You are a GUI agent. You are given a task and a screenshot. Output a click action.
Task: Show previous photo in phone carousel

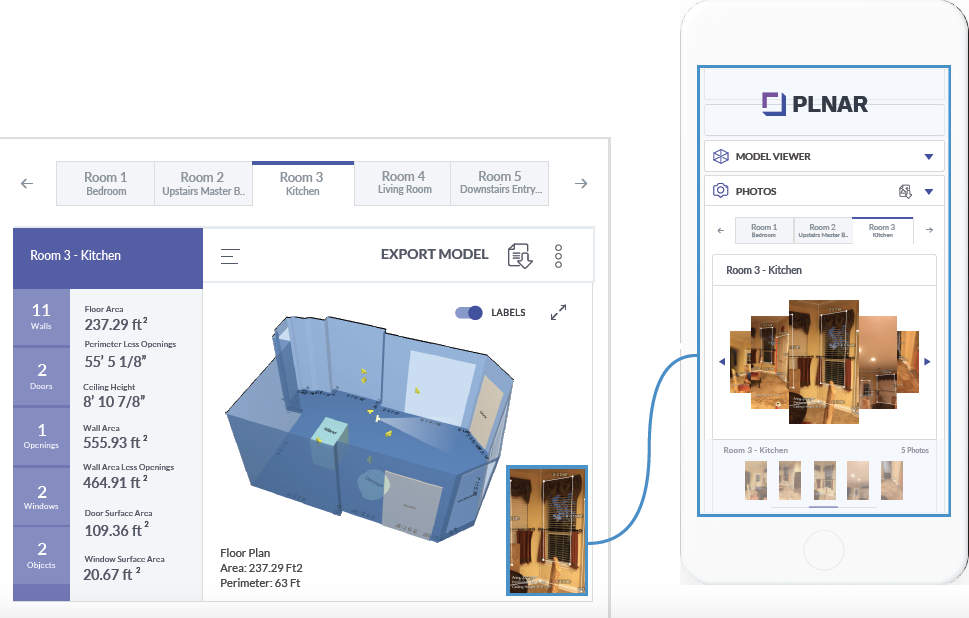[x=722, y=362]
